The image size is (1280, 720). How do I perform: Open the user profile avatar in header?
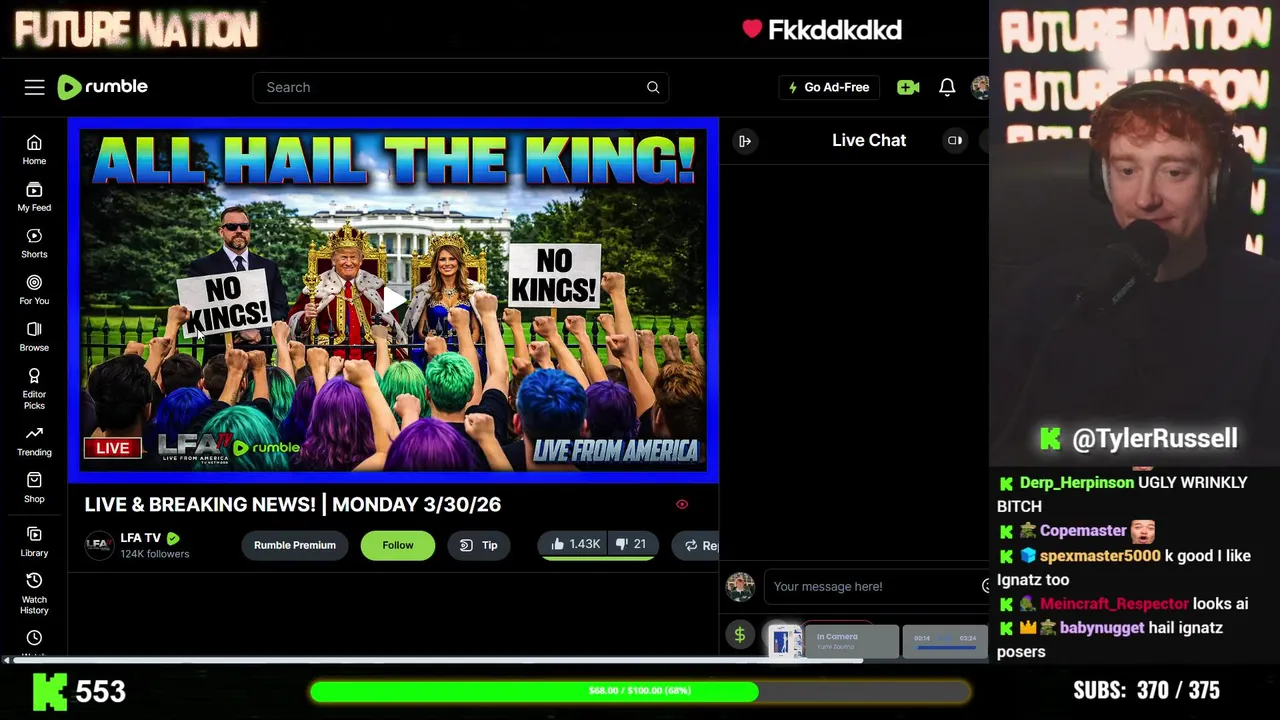click(980, 87)
